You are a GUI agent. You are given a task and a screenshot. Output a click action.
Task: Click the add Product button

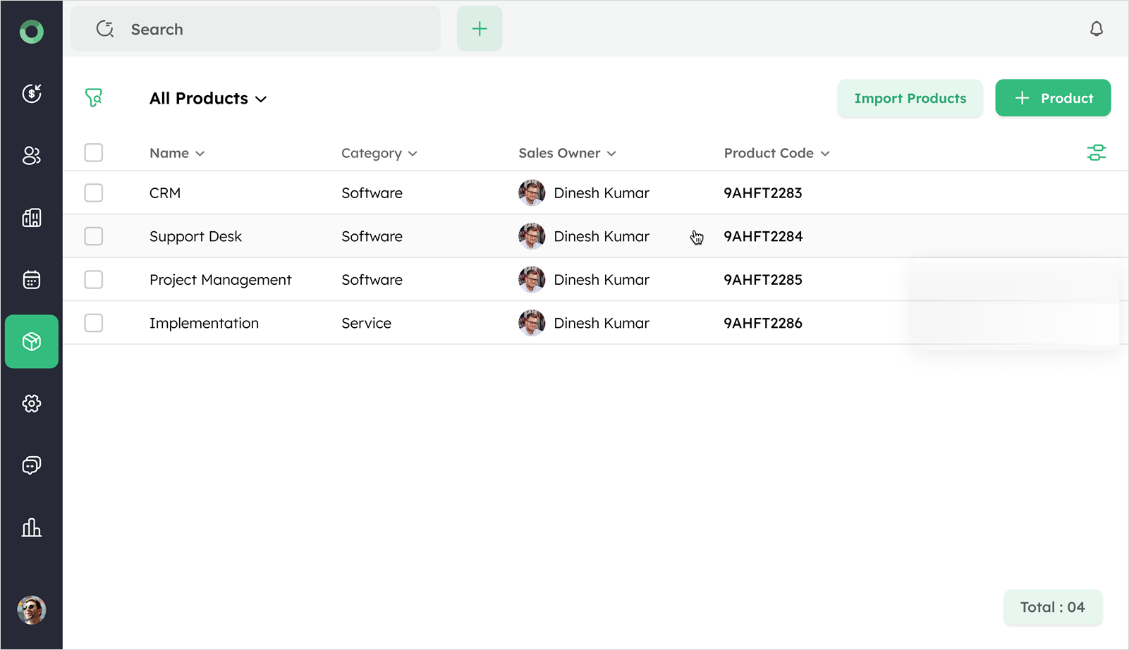pyautogui.click(x=1053, y=98)
